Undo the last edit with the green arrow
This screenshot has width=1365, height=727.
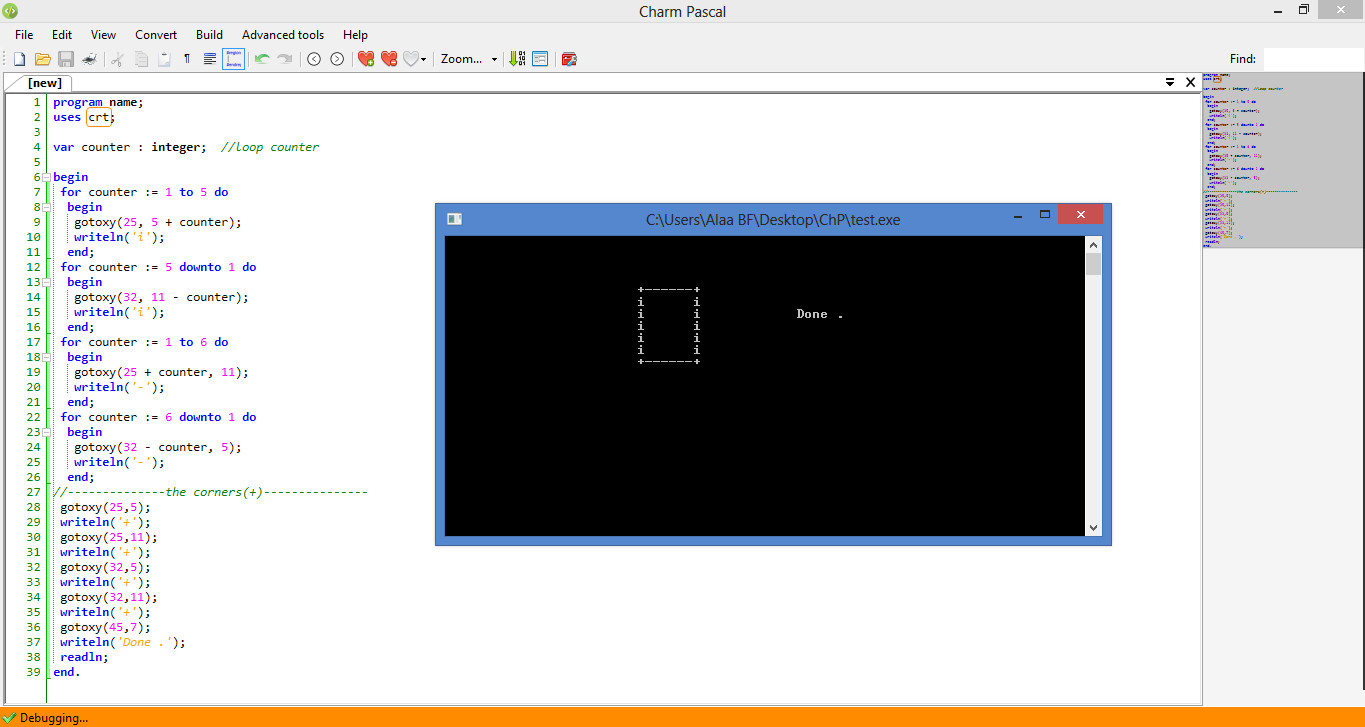[x=262, y=59]
